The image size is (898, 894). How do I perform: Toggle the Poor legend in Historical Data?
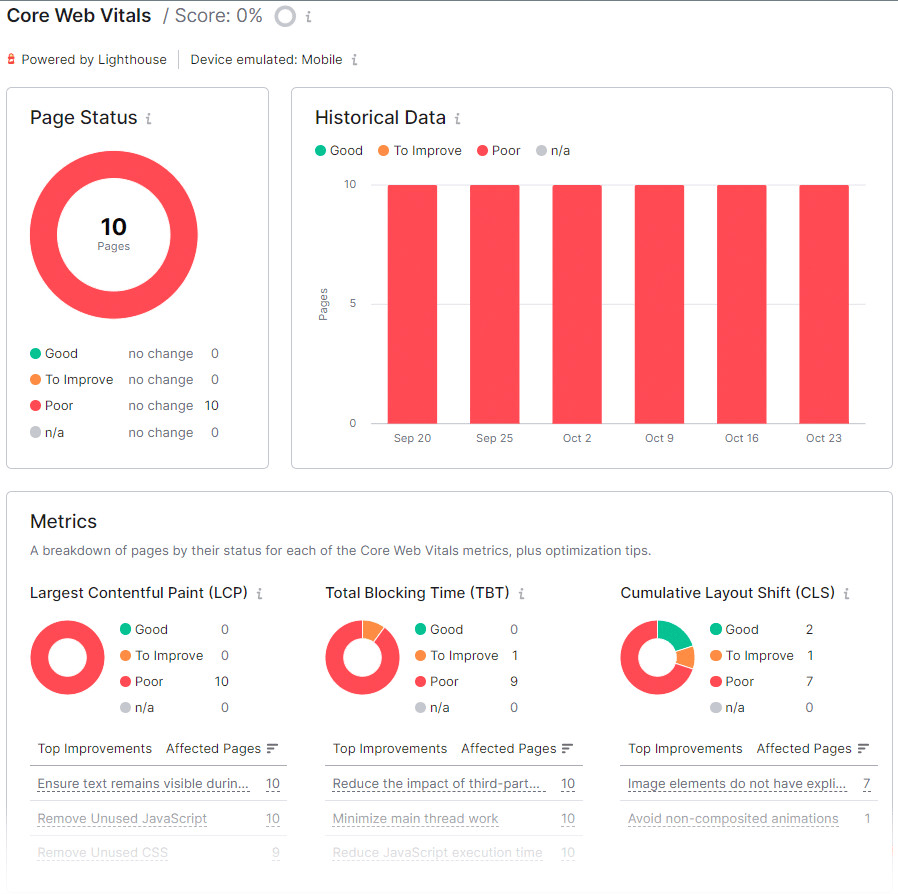pyautogui.click(x=498, y=150)
